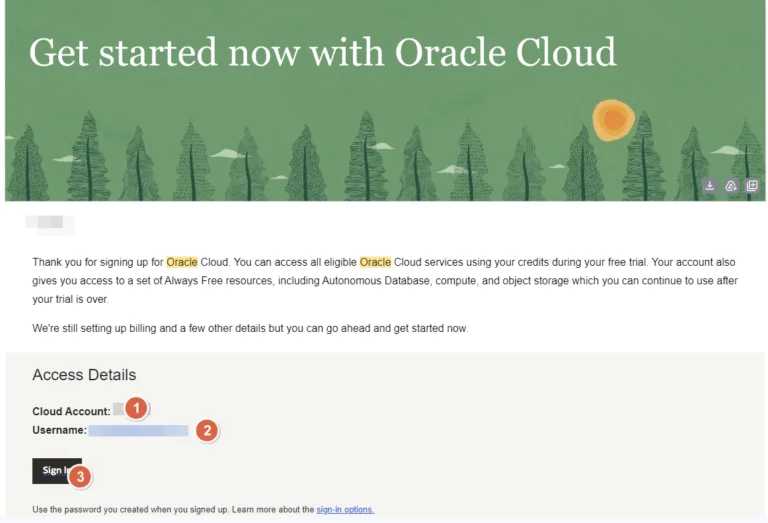The image size is (768, 523).
Task: Click the "Get started now with Oracle Cloud" title
Action: (x=322, y=52)
